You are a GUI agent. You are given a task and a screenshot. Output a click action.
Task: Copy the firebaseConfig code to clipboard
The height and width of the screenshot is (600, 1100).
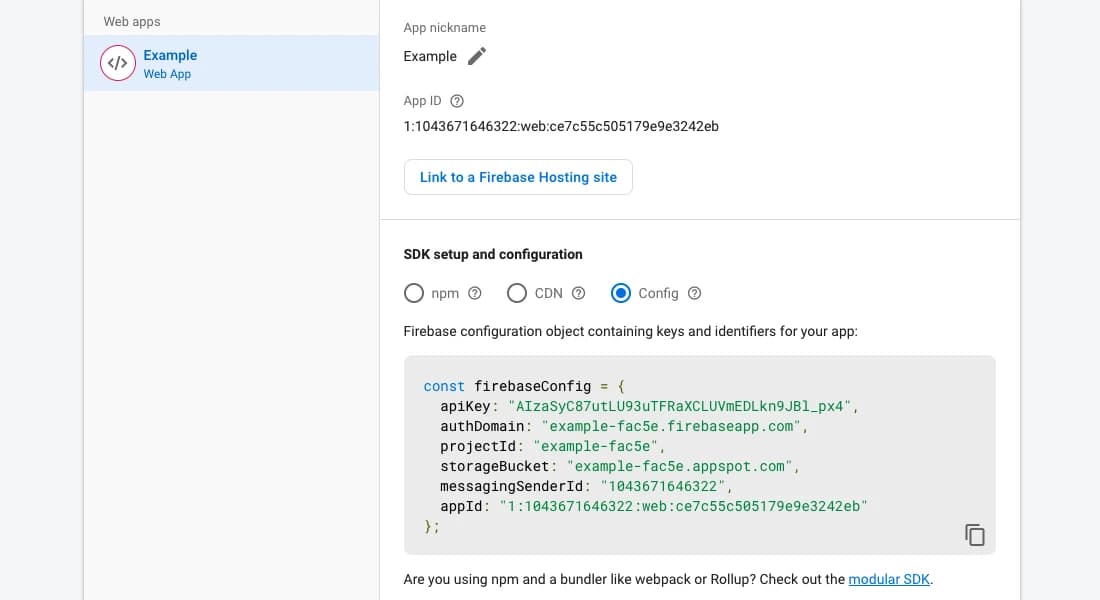(x=974, y=535)
